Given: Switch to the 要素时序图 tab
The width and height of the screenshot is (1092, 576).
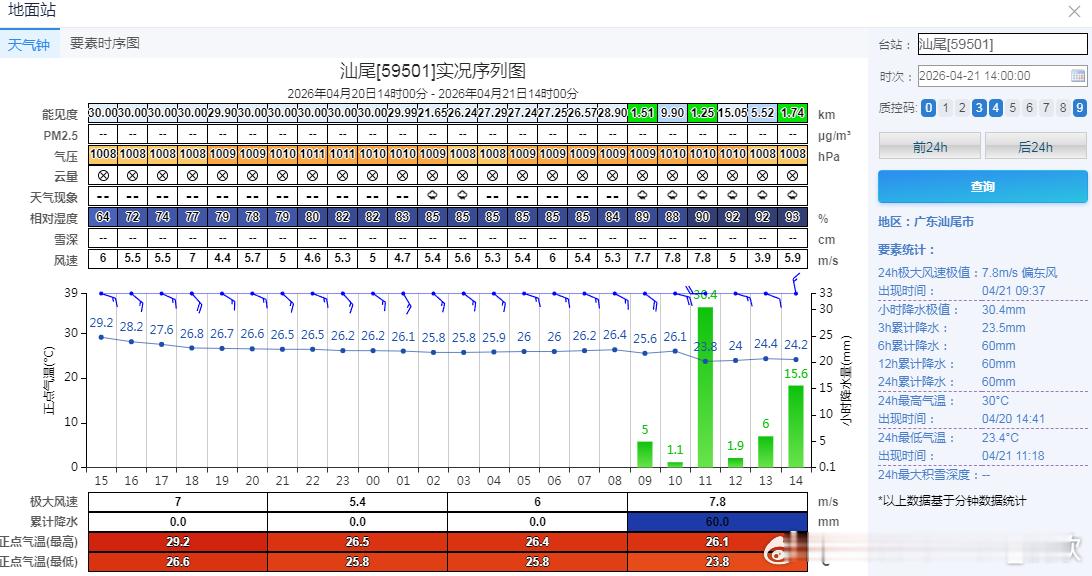Looking at the screenshot, I should click(105, 43).
